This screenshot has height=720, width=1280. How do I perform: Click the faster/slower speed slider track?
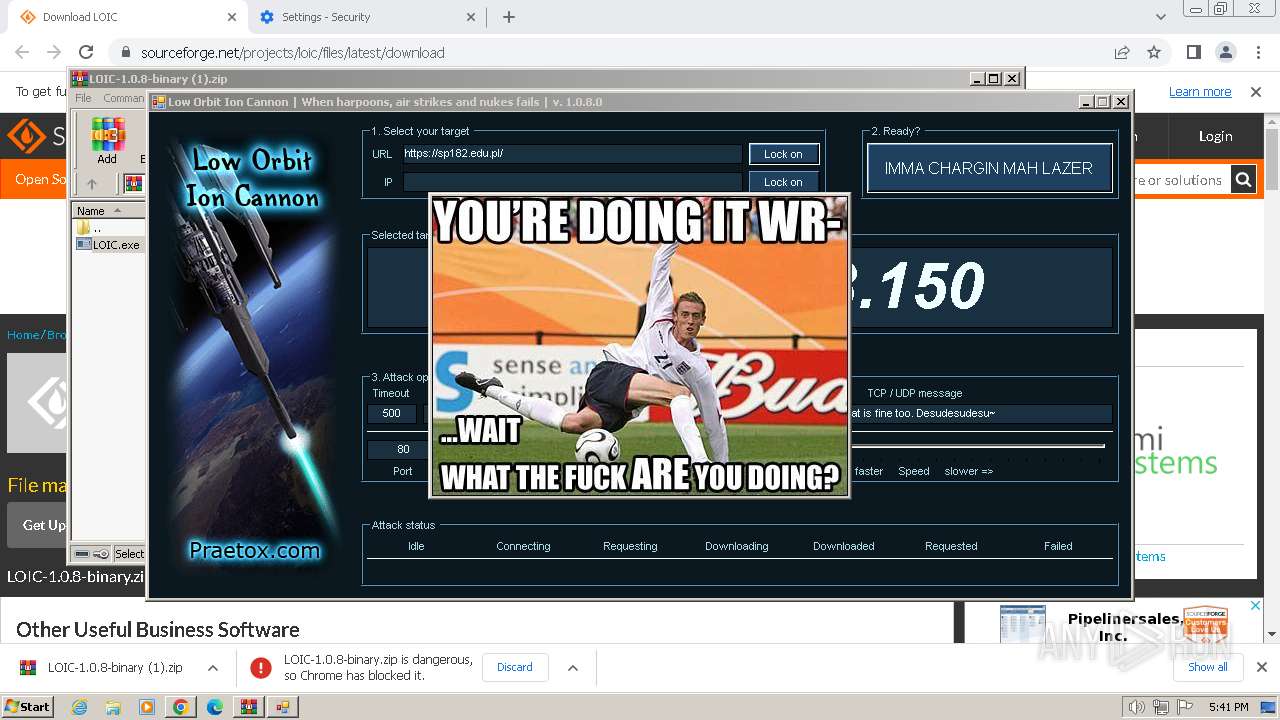click(977, 447)
